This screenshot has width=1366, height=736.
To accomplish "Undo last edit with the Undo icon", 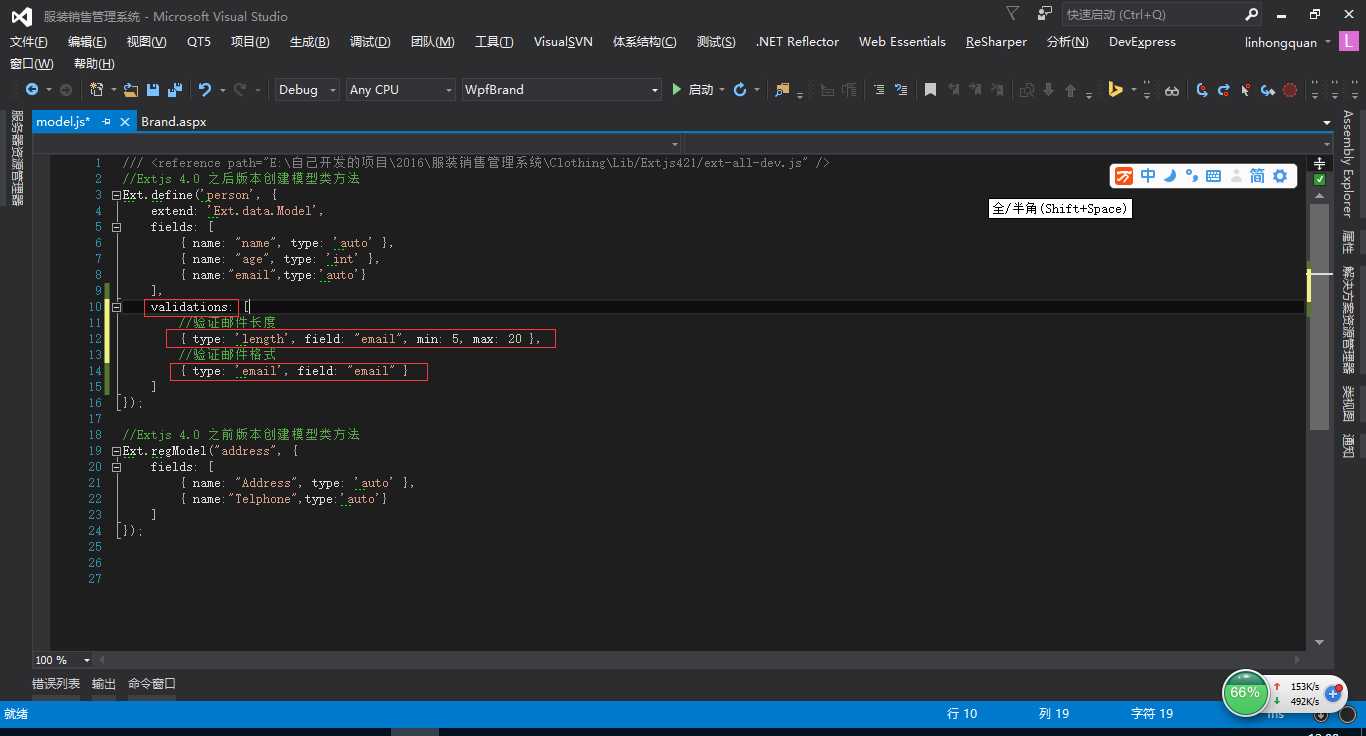I will 205,90.
